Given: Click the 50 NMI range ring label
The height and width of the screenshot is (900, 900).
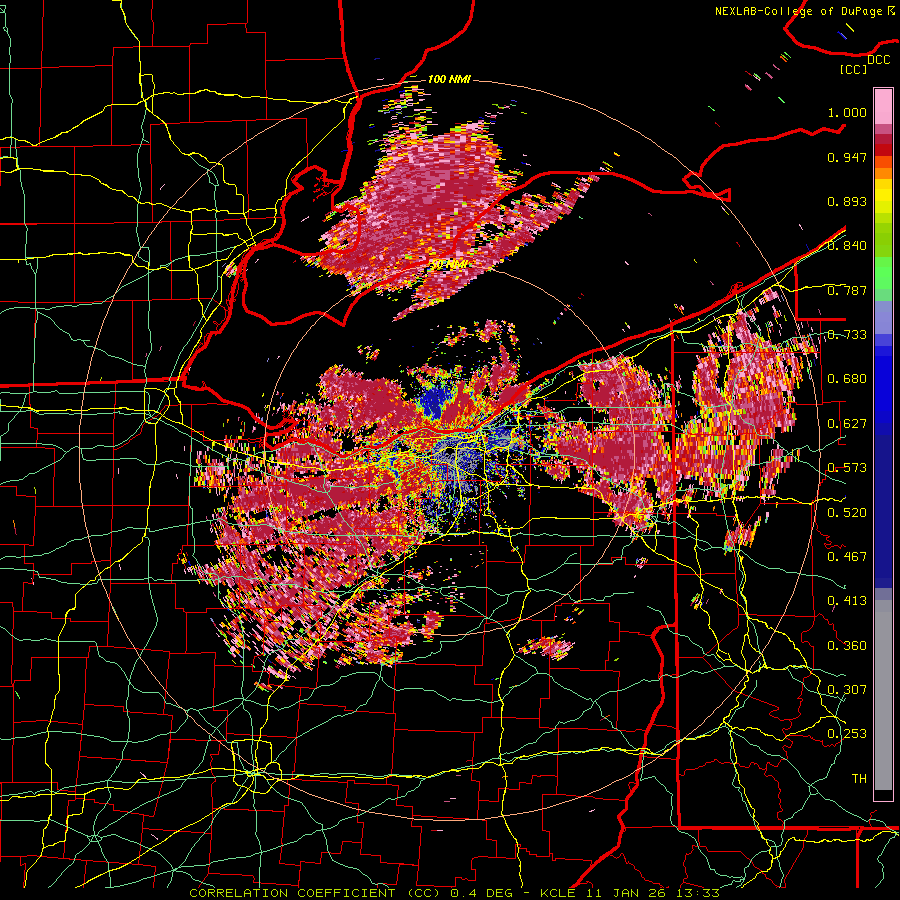Looking at the screenshot, I should point(448,265).
